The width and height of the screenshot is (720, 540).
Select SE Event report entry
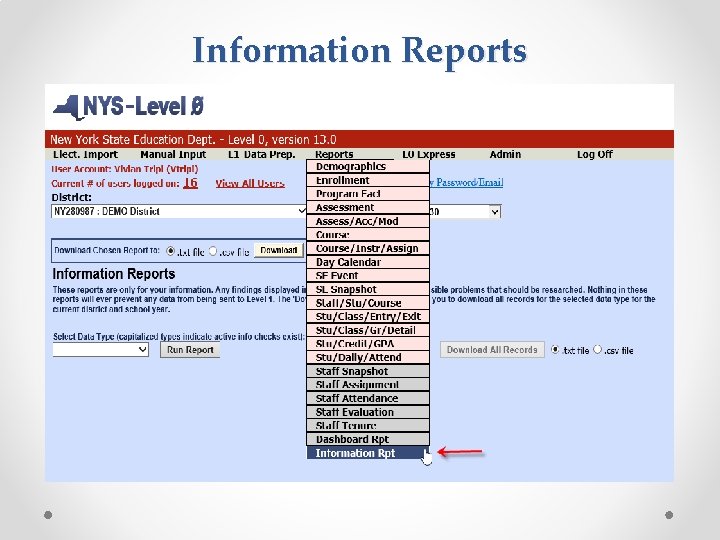[368, 276]
